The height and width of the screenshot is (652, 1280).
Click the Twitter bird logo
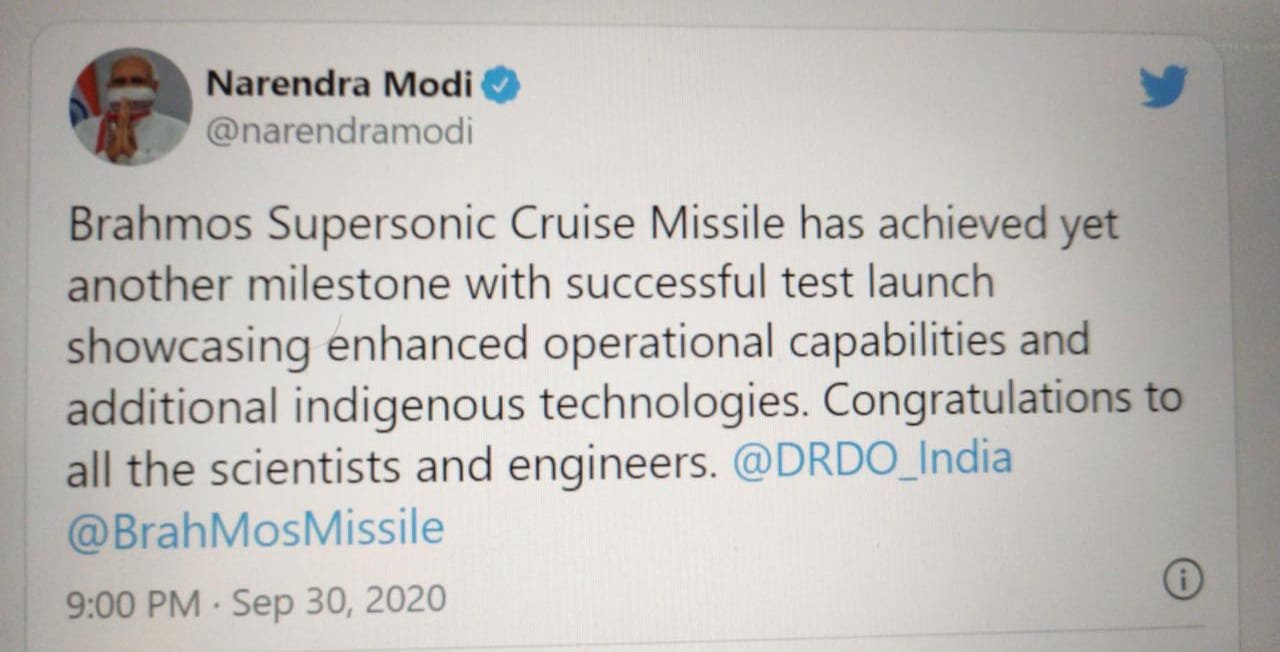pyautogui.click(x=1163, y=87)
